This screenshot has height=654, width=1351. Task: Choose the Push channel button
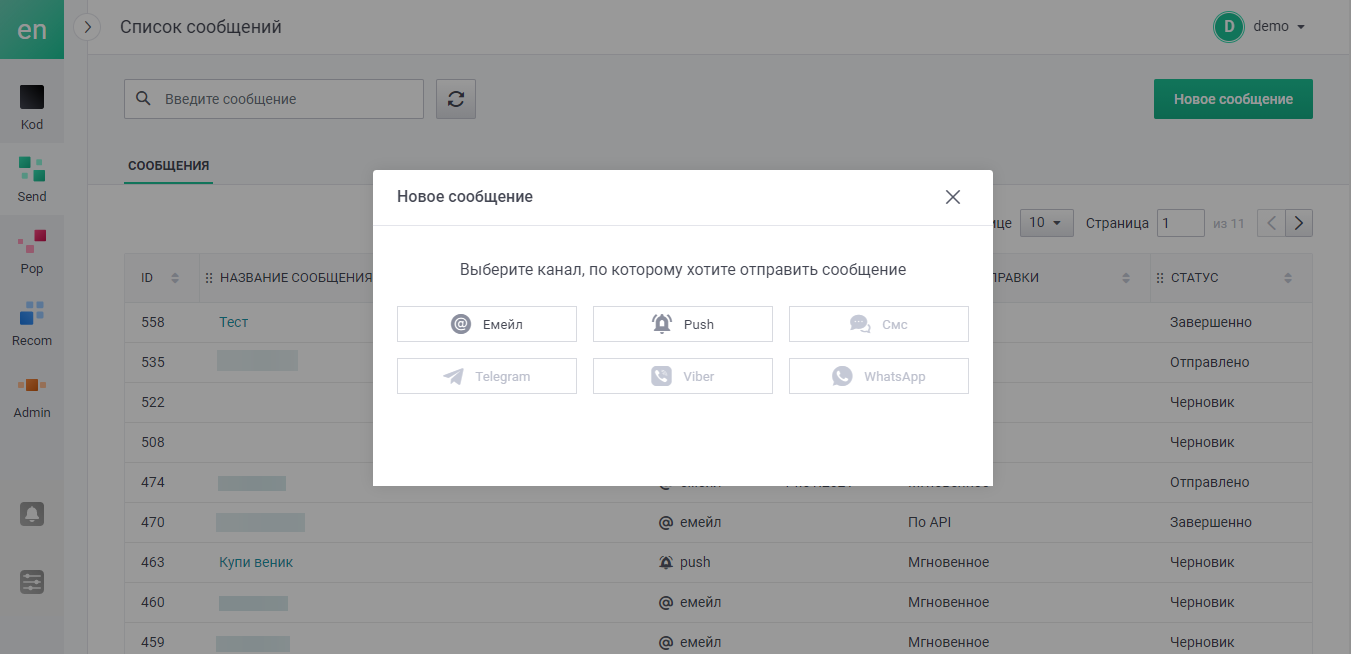683,324
